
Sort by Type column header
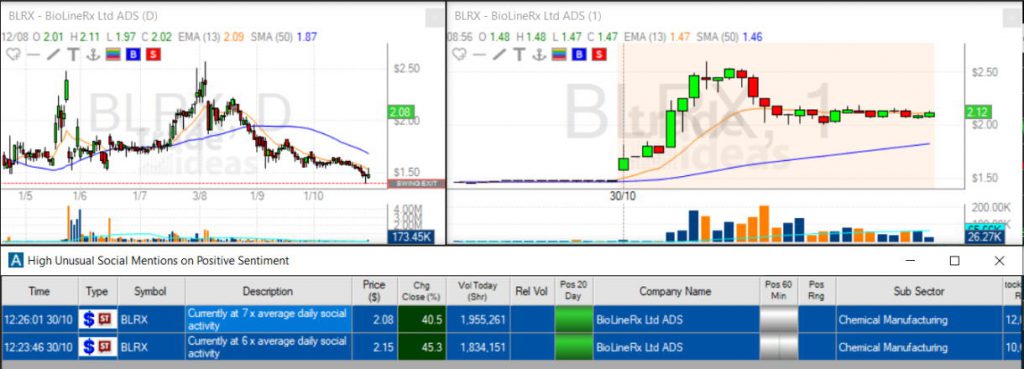[97, 291]
